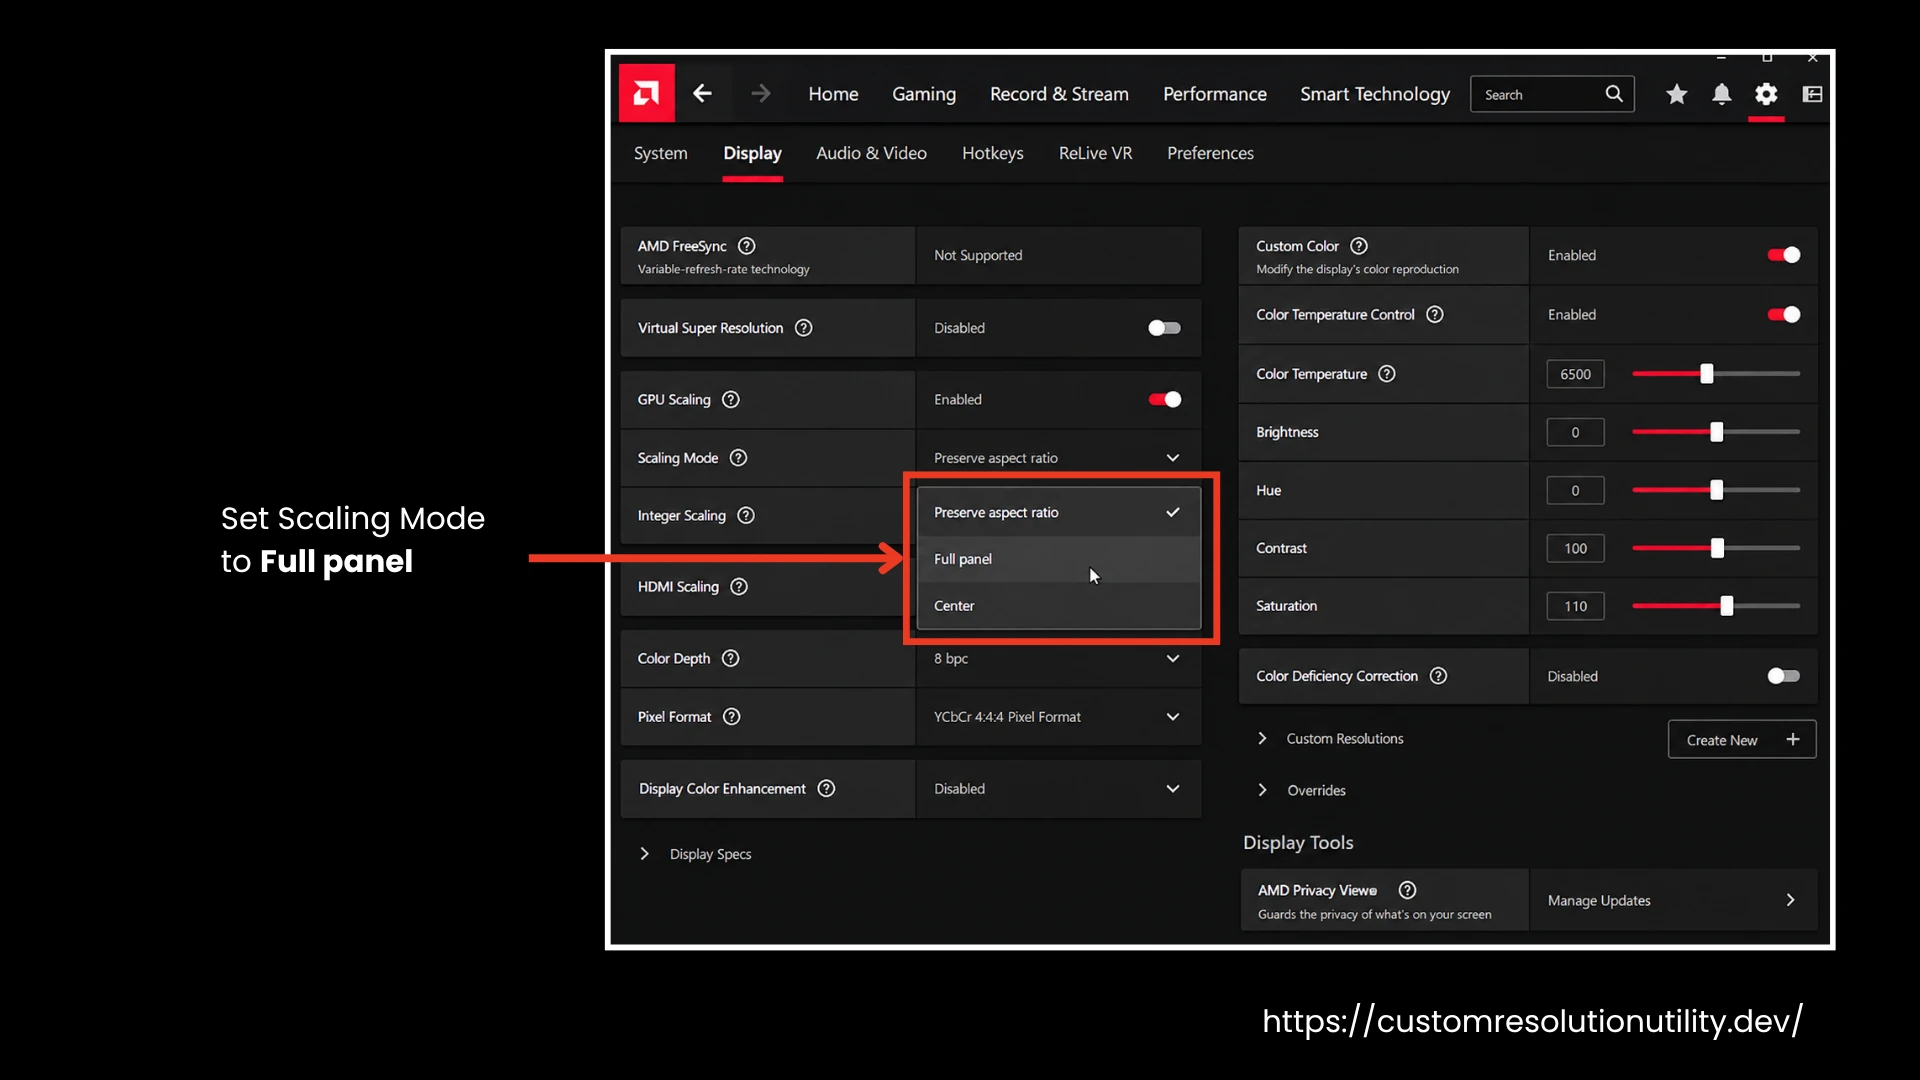Turn off Color Temperature Control switch
Screen dimensions: 1920x1080
pyautogui.click(x=1783, y=314)
